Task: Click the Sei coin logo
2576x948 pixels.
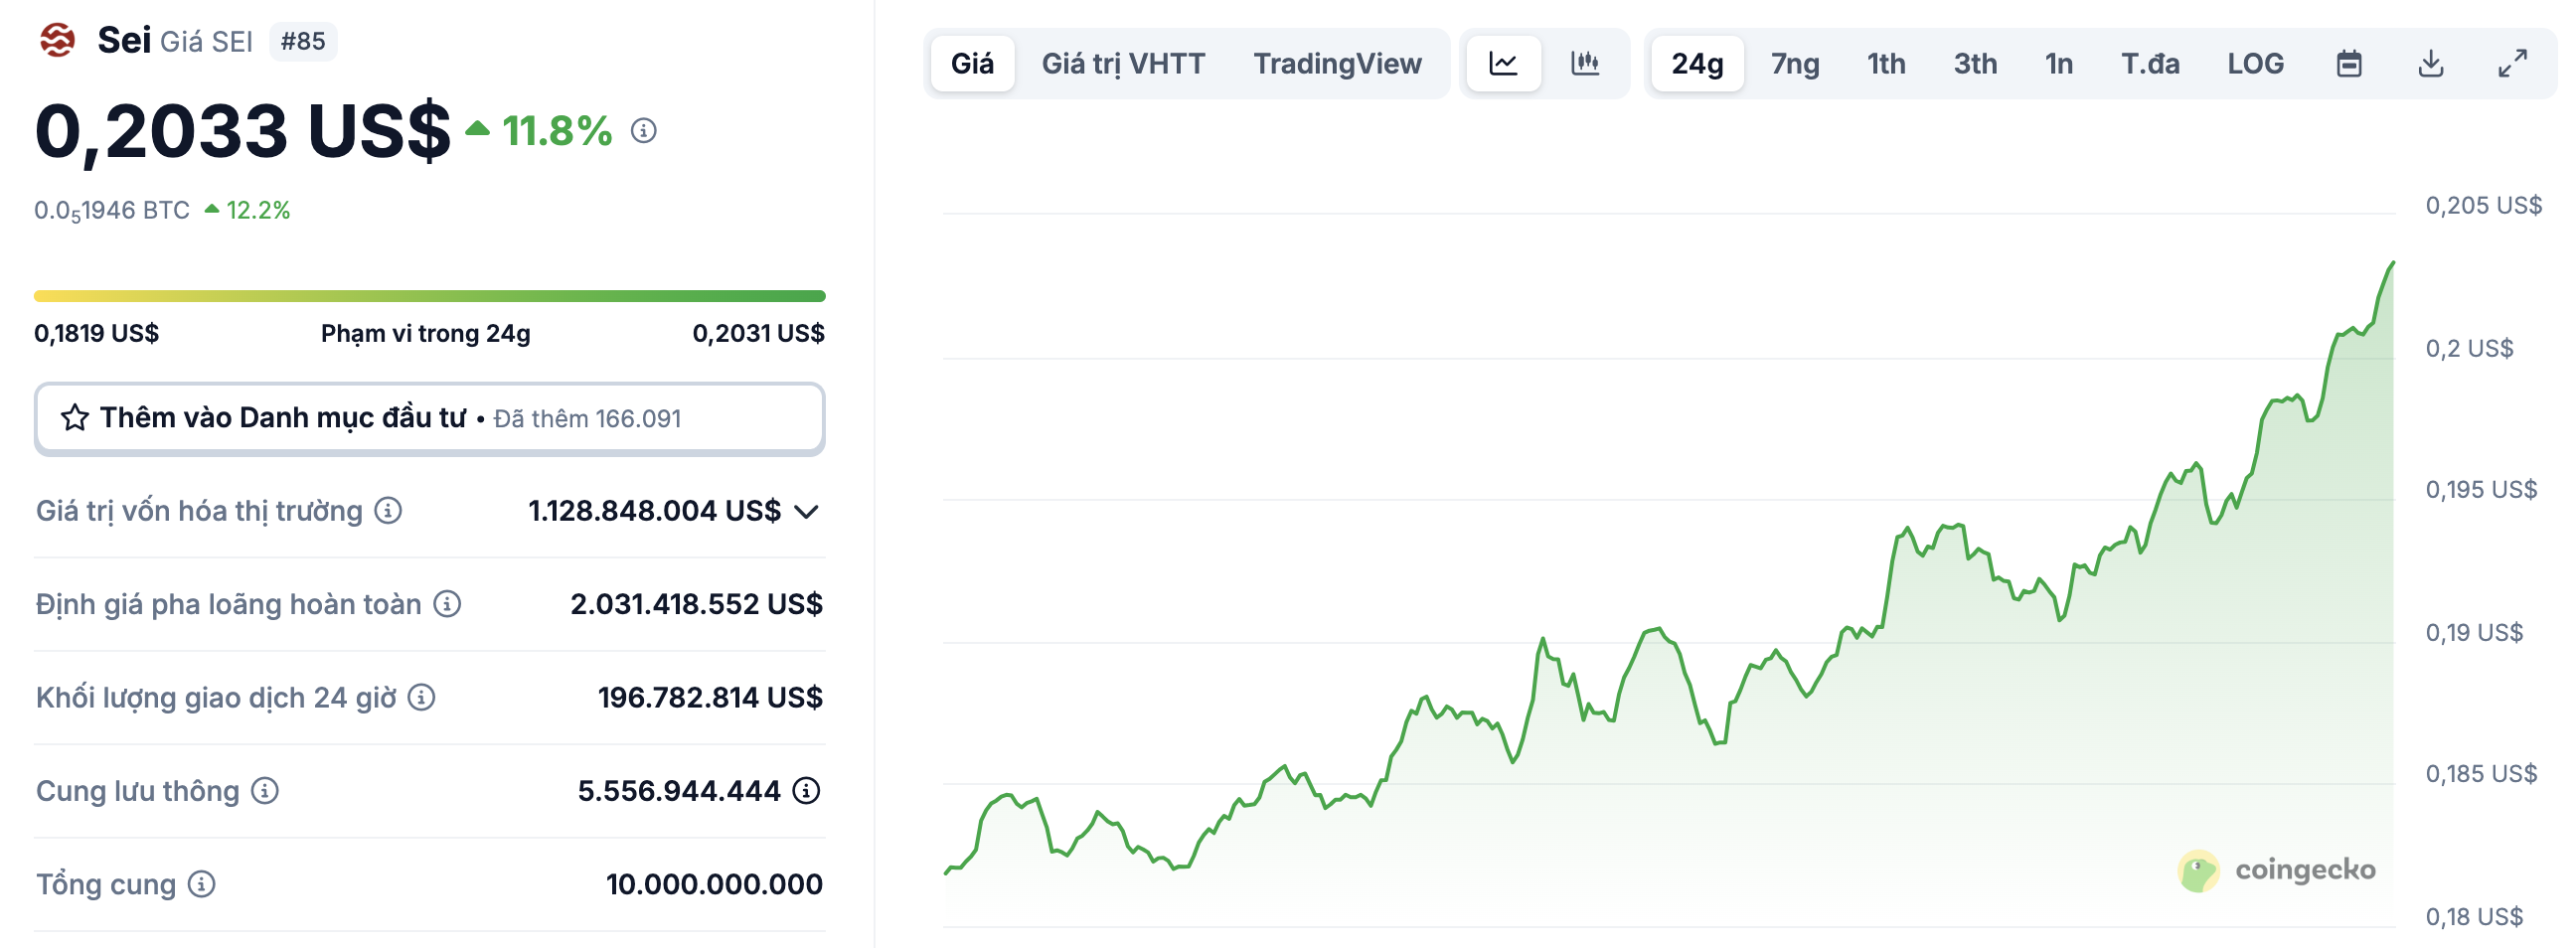Action: click(x=57, y=42)
